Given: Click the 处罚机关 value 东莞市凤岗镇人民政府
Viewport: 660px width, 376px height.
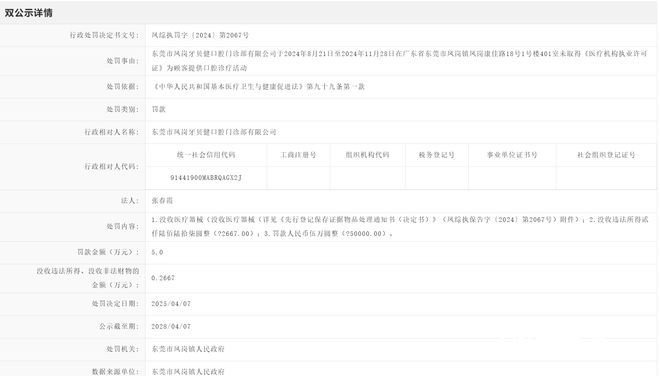Looking at the screenshot, I should point(188,349).
